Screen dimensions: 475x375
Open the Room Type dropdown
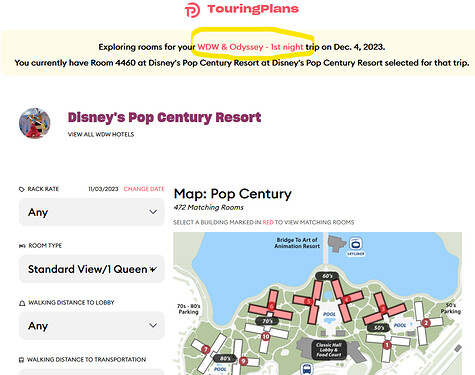[92, 269]
